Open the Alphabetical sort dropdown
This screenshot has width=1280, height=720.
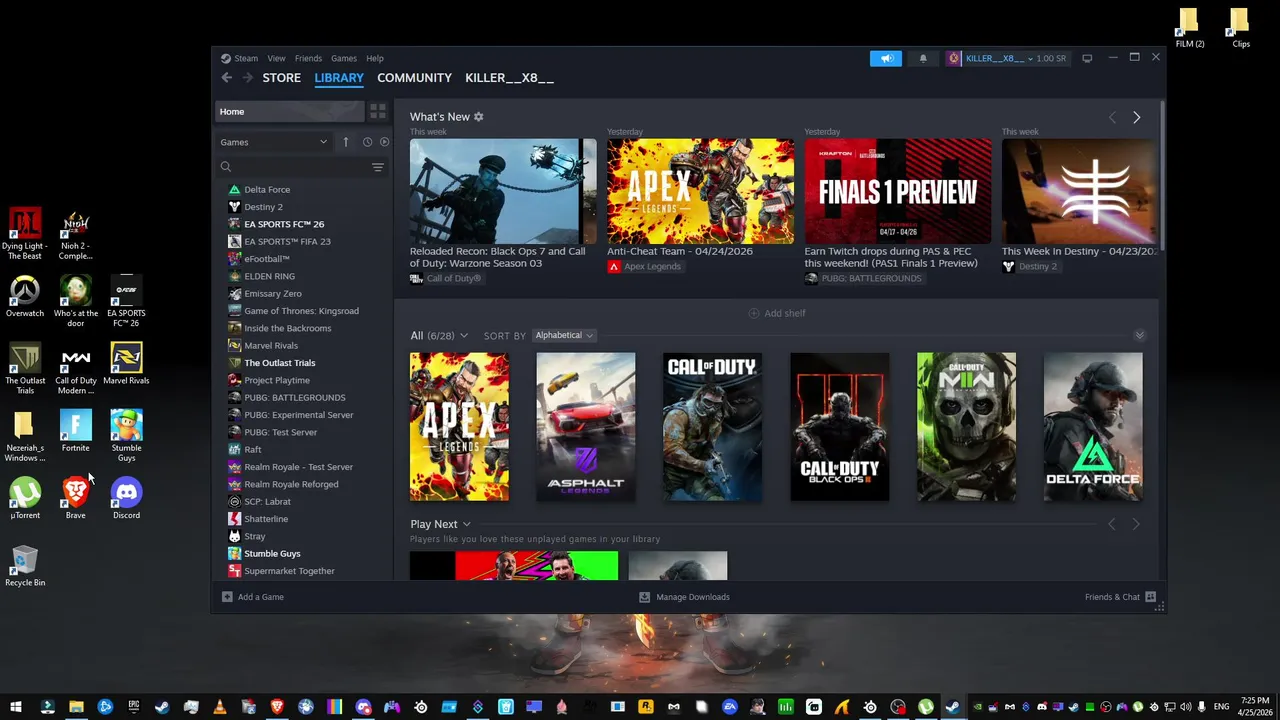[x=564, y=336]
